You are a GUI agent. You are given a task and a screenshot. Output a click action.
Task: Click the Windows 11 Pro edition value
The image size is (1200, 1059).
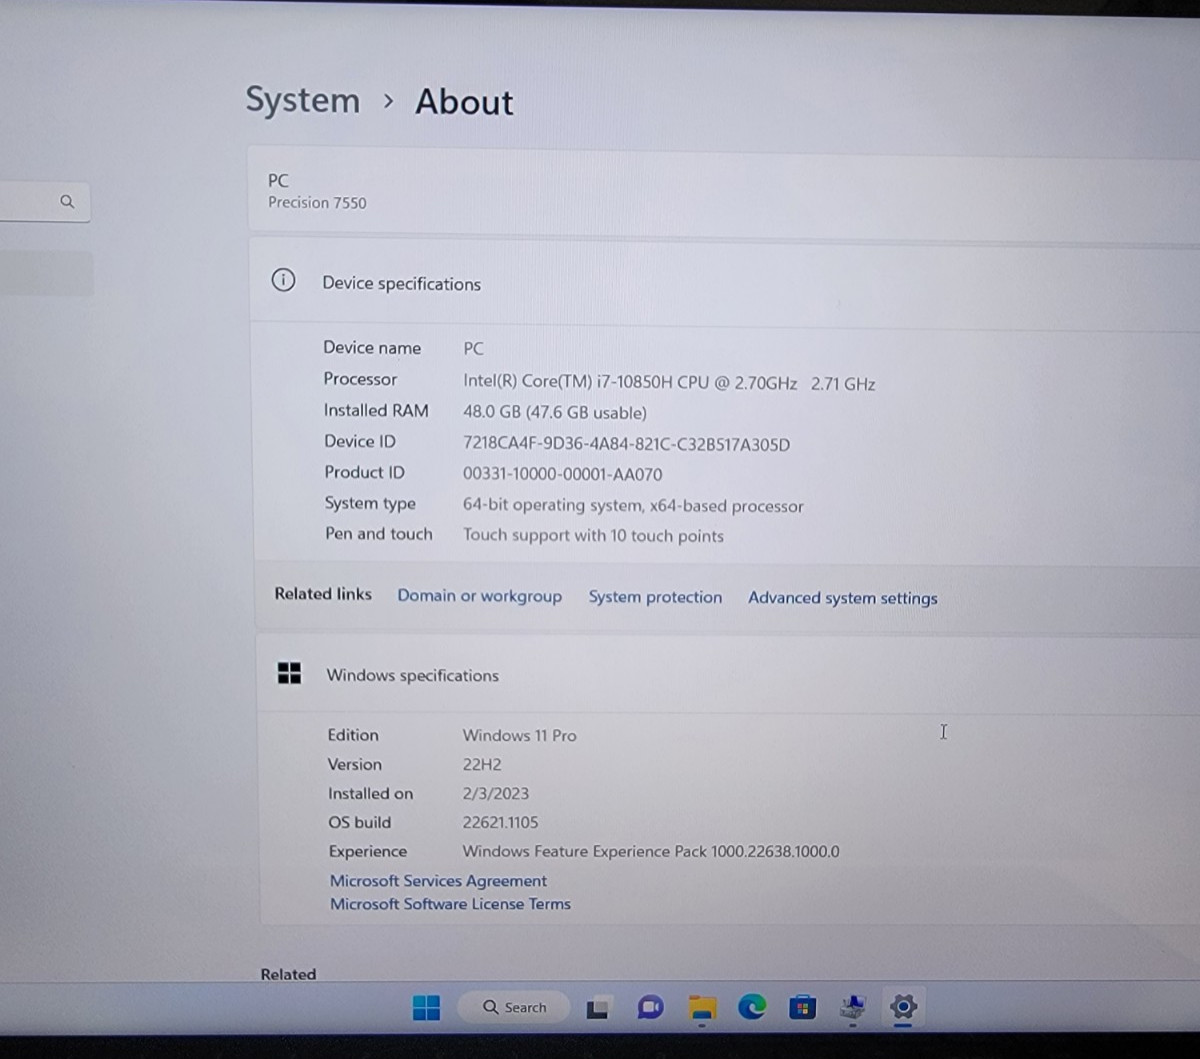[519, 735]
